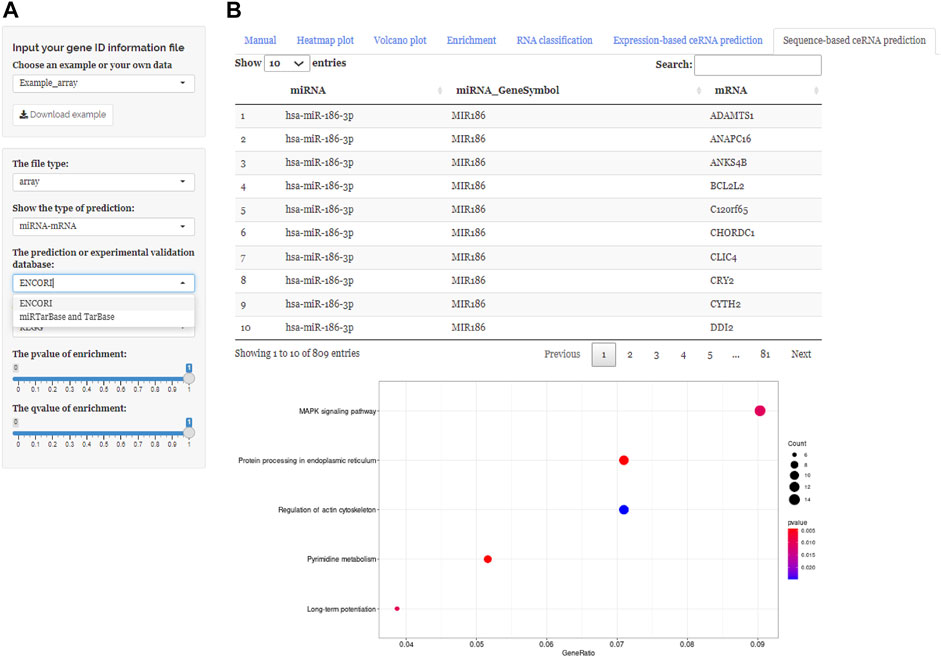Click hsa-miR-186-3p in row 5
Image resolution: width=941 pixels, height=657 pixels.
tap(319, 209)
